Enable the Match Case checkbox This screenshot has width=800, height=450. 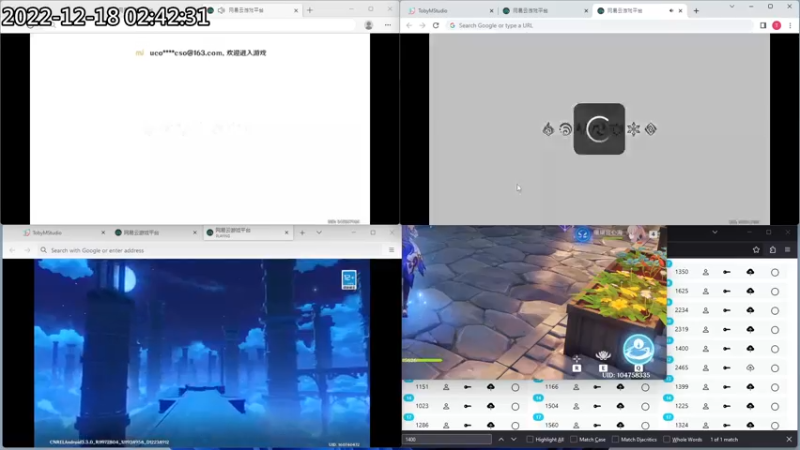(x=573, y=439)
